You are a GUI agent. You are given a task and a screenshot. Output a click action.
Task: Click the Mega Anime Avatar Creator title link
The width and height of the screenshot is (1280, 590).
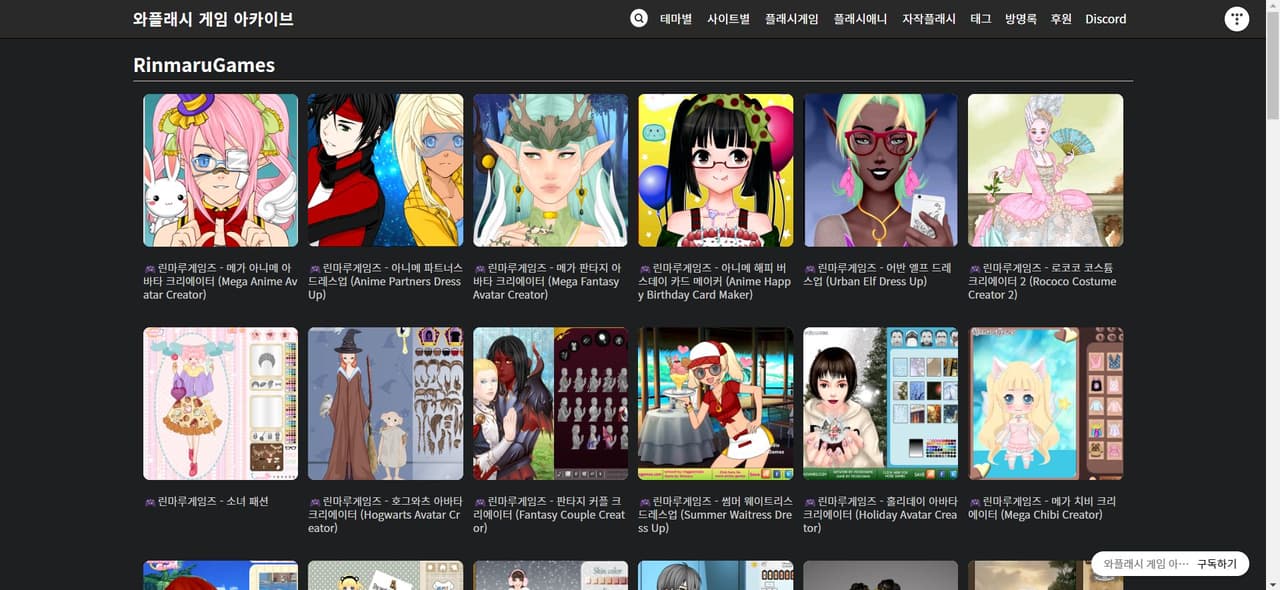pos(220,281)
